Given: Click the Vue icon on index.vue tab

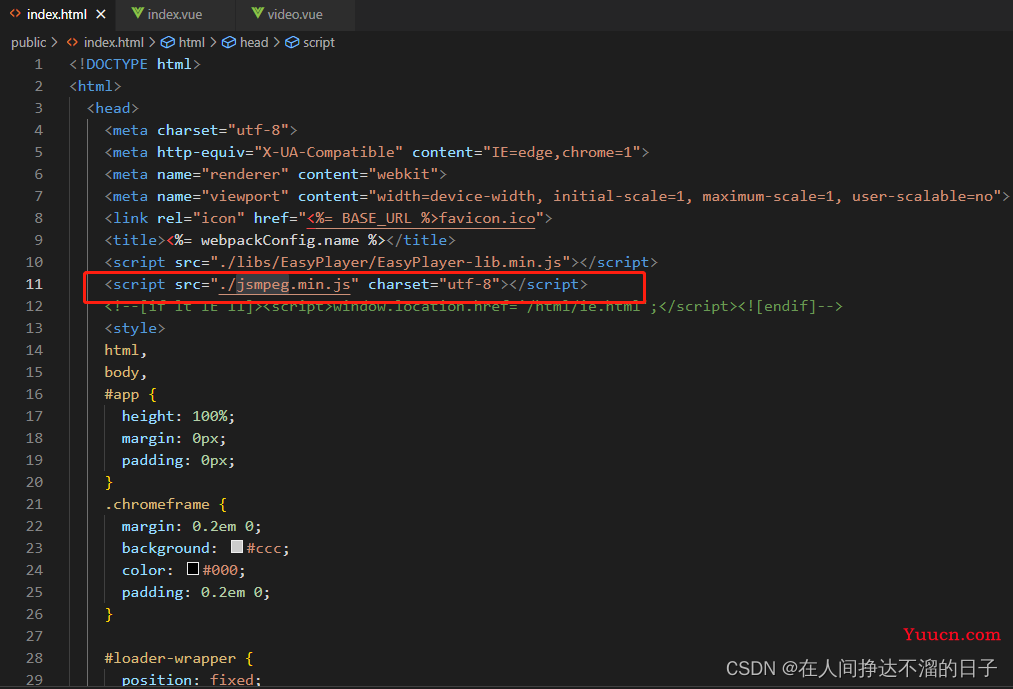Looking at the screenshot, I should pos(137,14).
